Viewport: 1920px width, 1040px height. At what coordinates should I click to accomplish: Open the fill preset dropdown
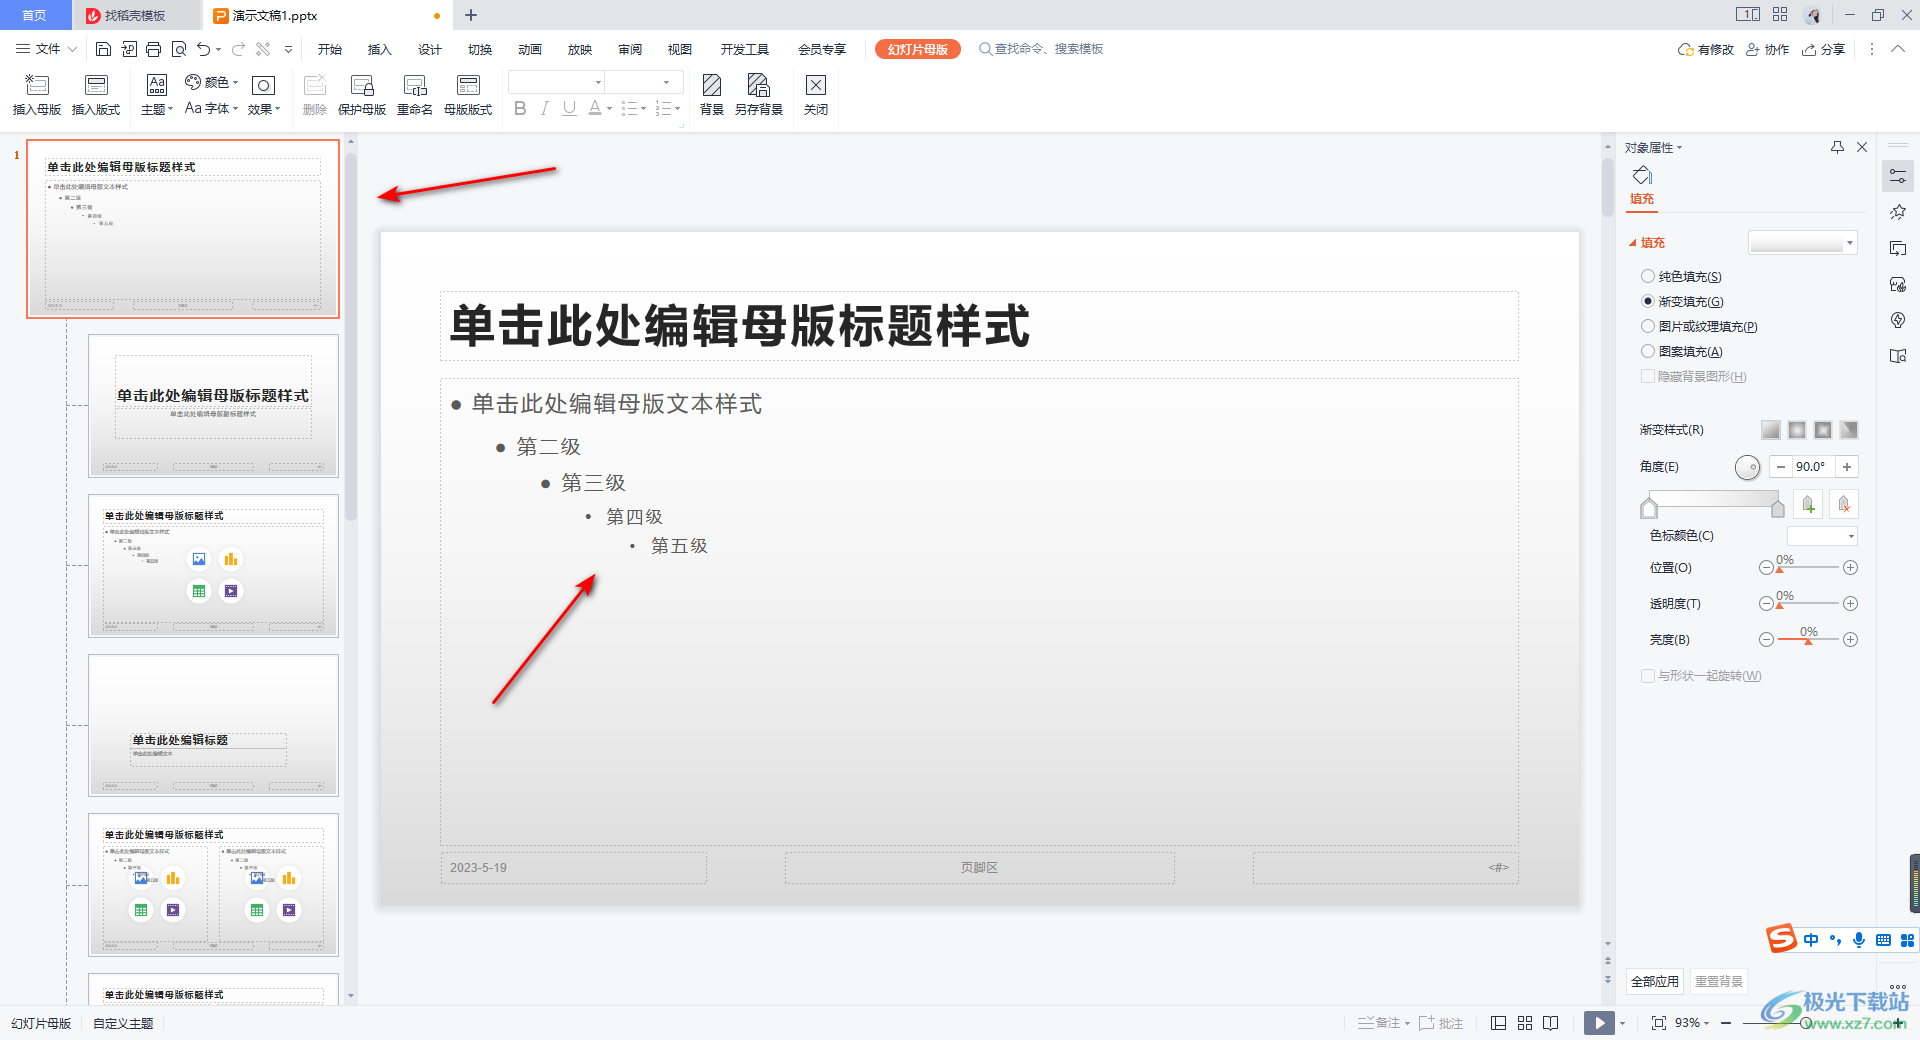tap(1803, 242)
